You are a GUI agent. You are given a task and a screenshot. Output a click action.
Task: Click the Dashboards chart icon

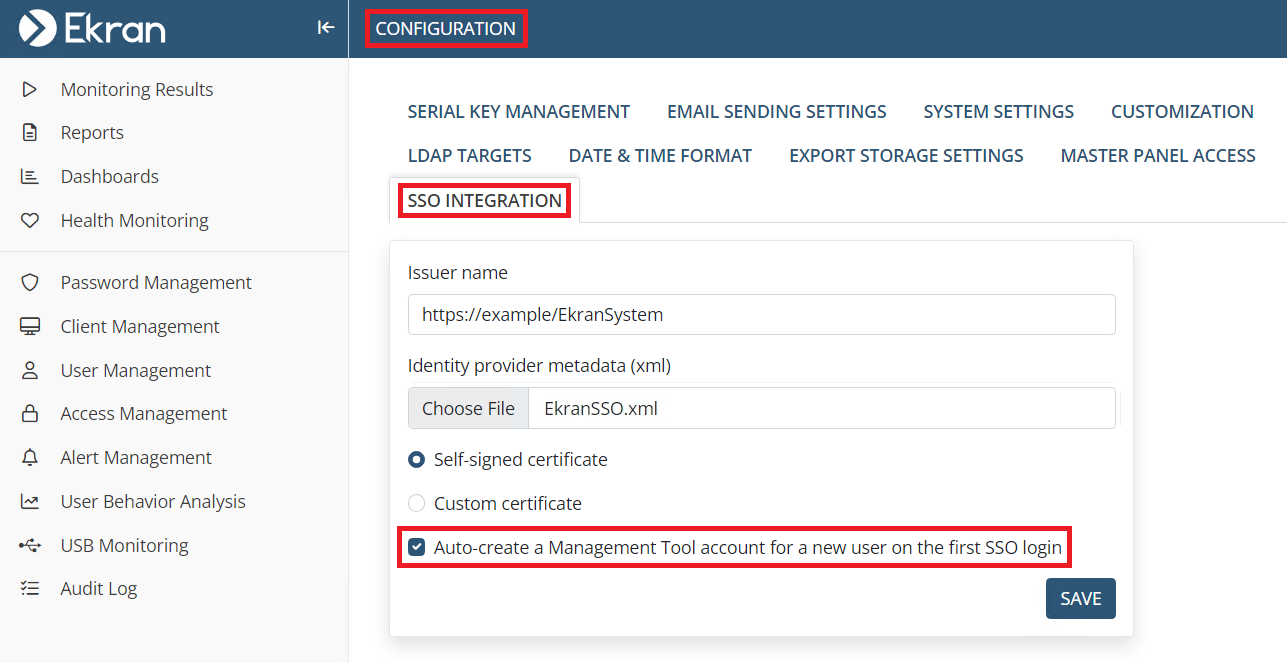click(30, 177)
